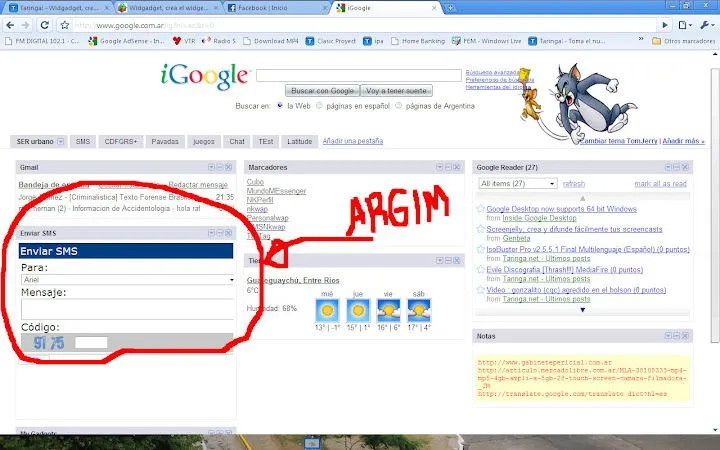This screenshot has height=450, width=720.
Task: Minimize the Marcadores gadget
Action: pyautogui.click(x=448, y=167)
